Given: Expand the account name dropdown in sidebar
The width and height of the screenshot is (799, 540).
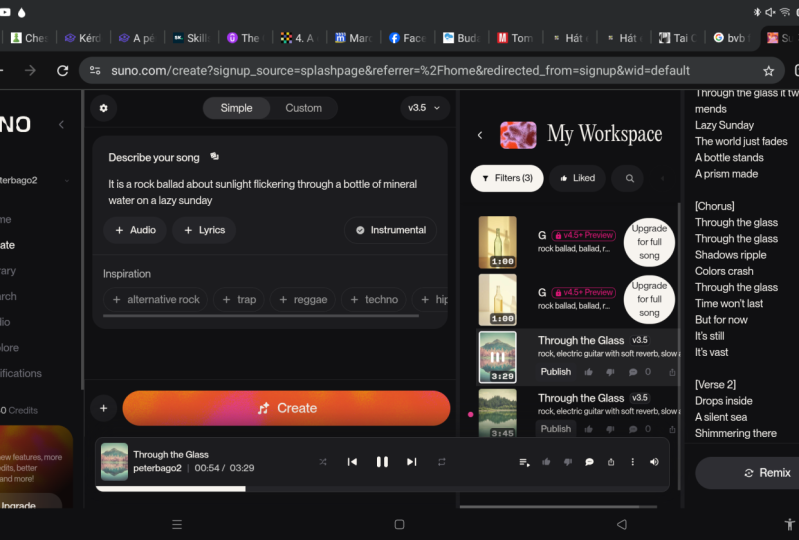Looking at the screenshot, I should [x=67, y=180].
